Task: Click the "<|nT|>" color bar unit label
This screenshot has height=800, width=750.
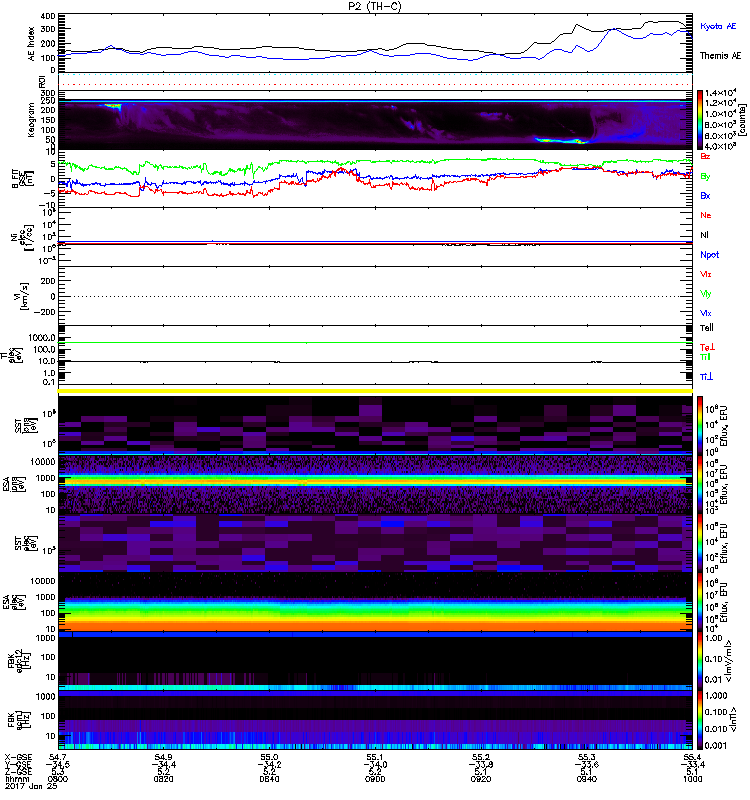Action: pos(735,720)
